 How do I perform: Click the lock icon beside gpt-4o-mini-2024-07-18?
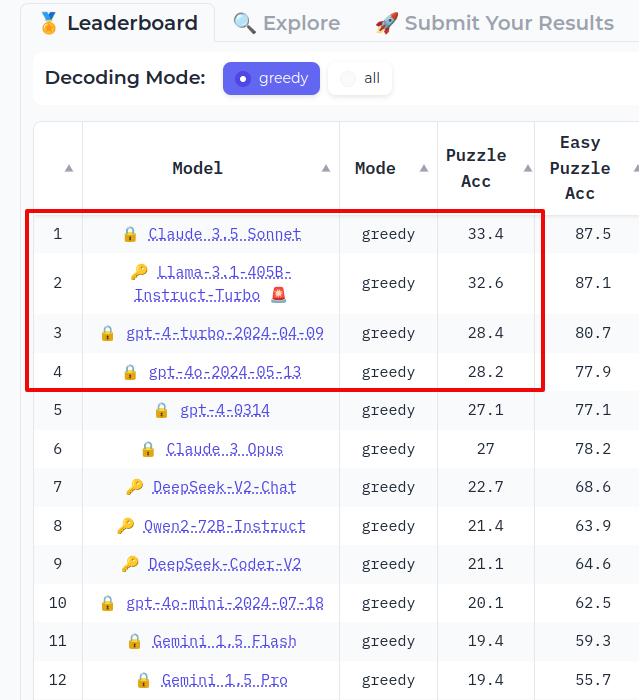click(107, 603)
